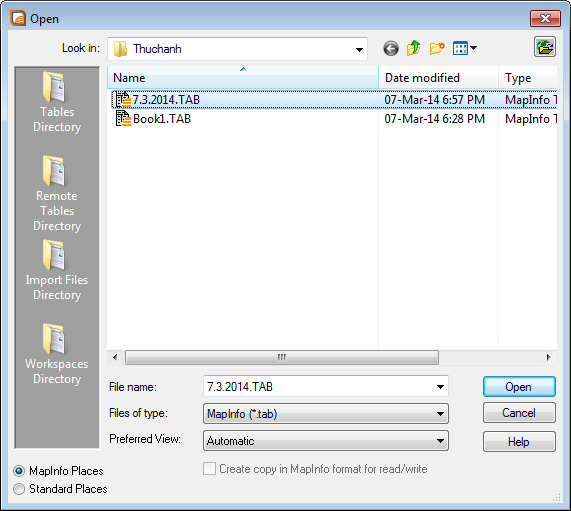Viewport: 571px width, 511px height.
Task: Click the Cancel button
Action: point(519,413)
